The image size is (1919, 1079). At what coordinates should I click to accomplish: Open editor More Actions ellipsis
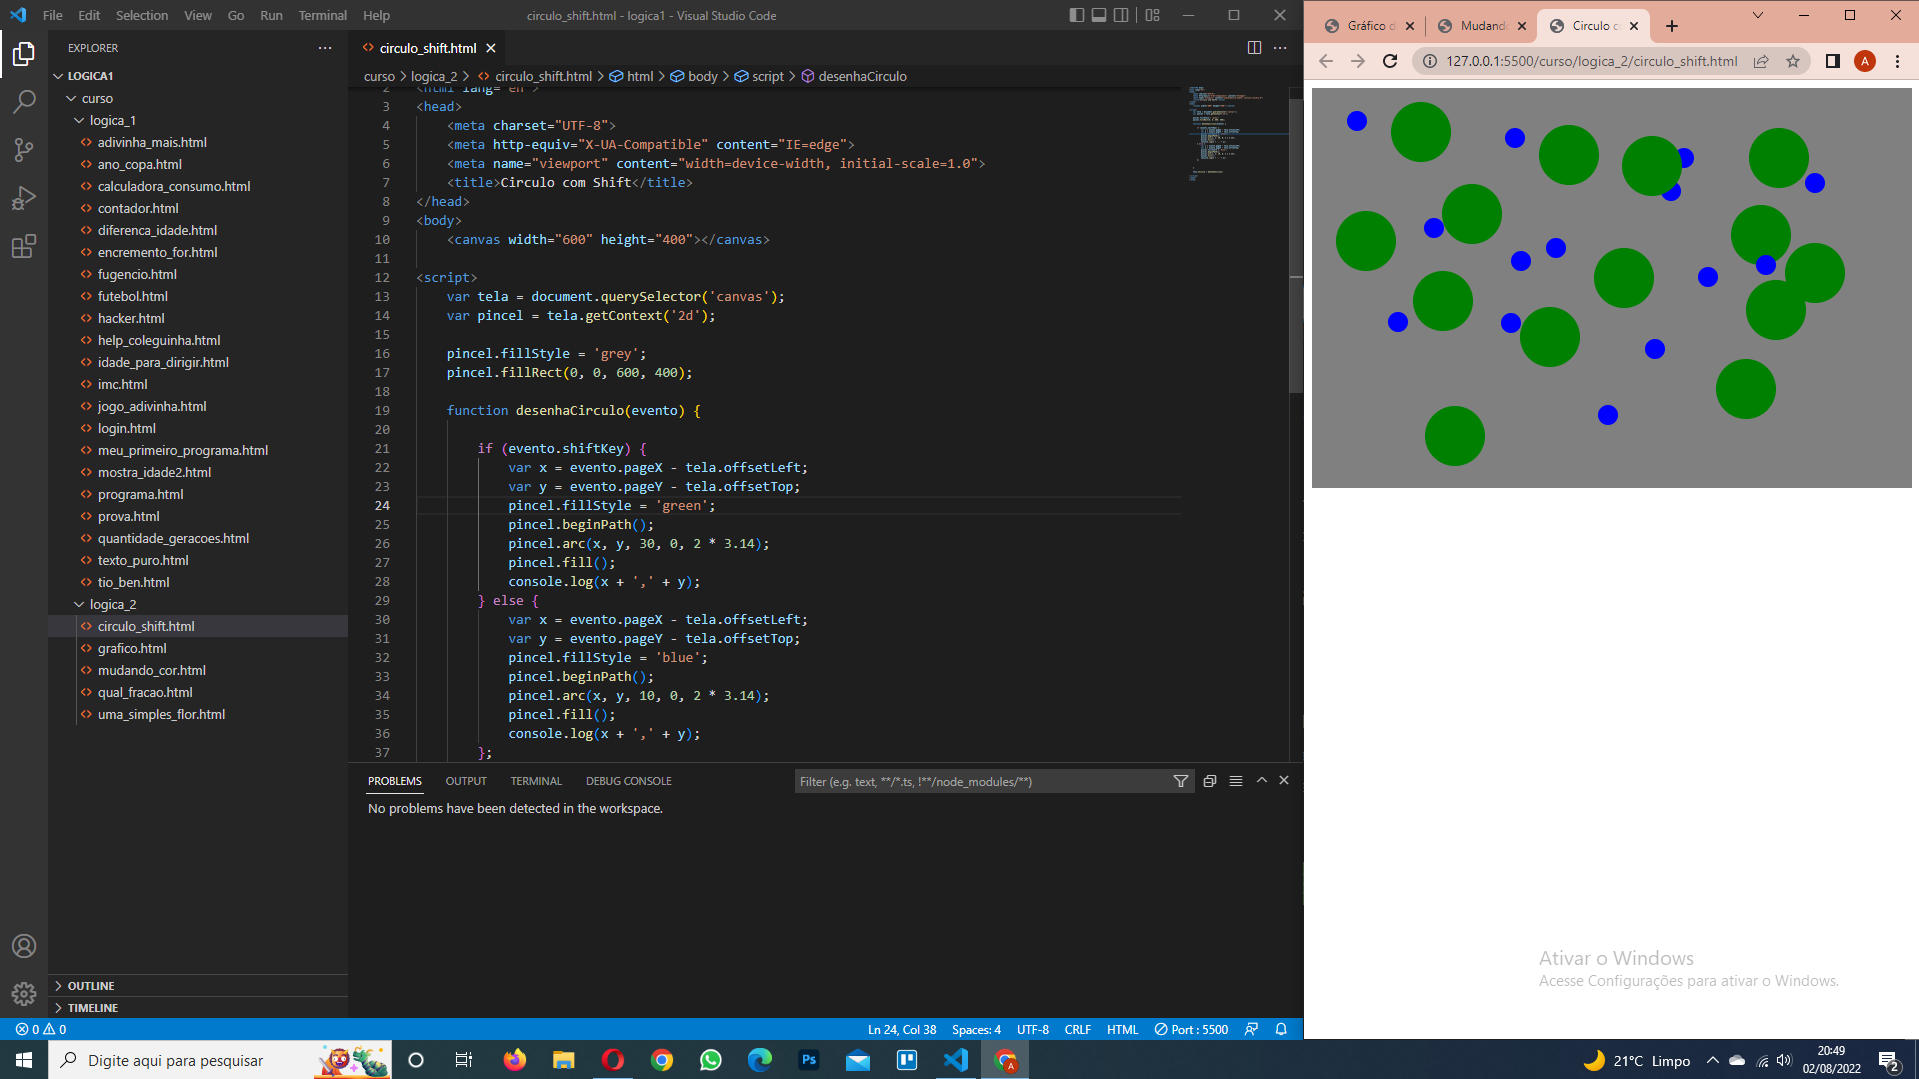(1280, 48)
